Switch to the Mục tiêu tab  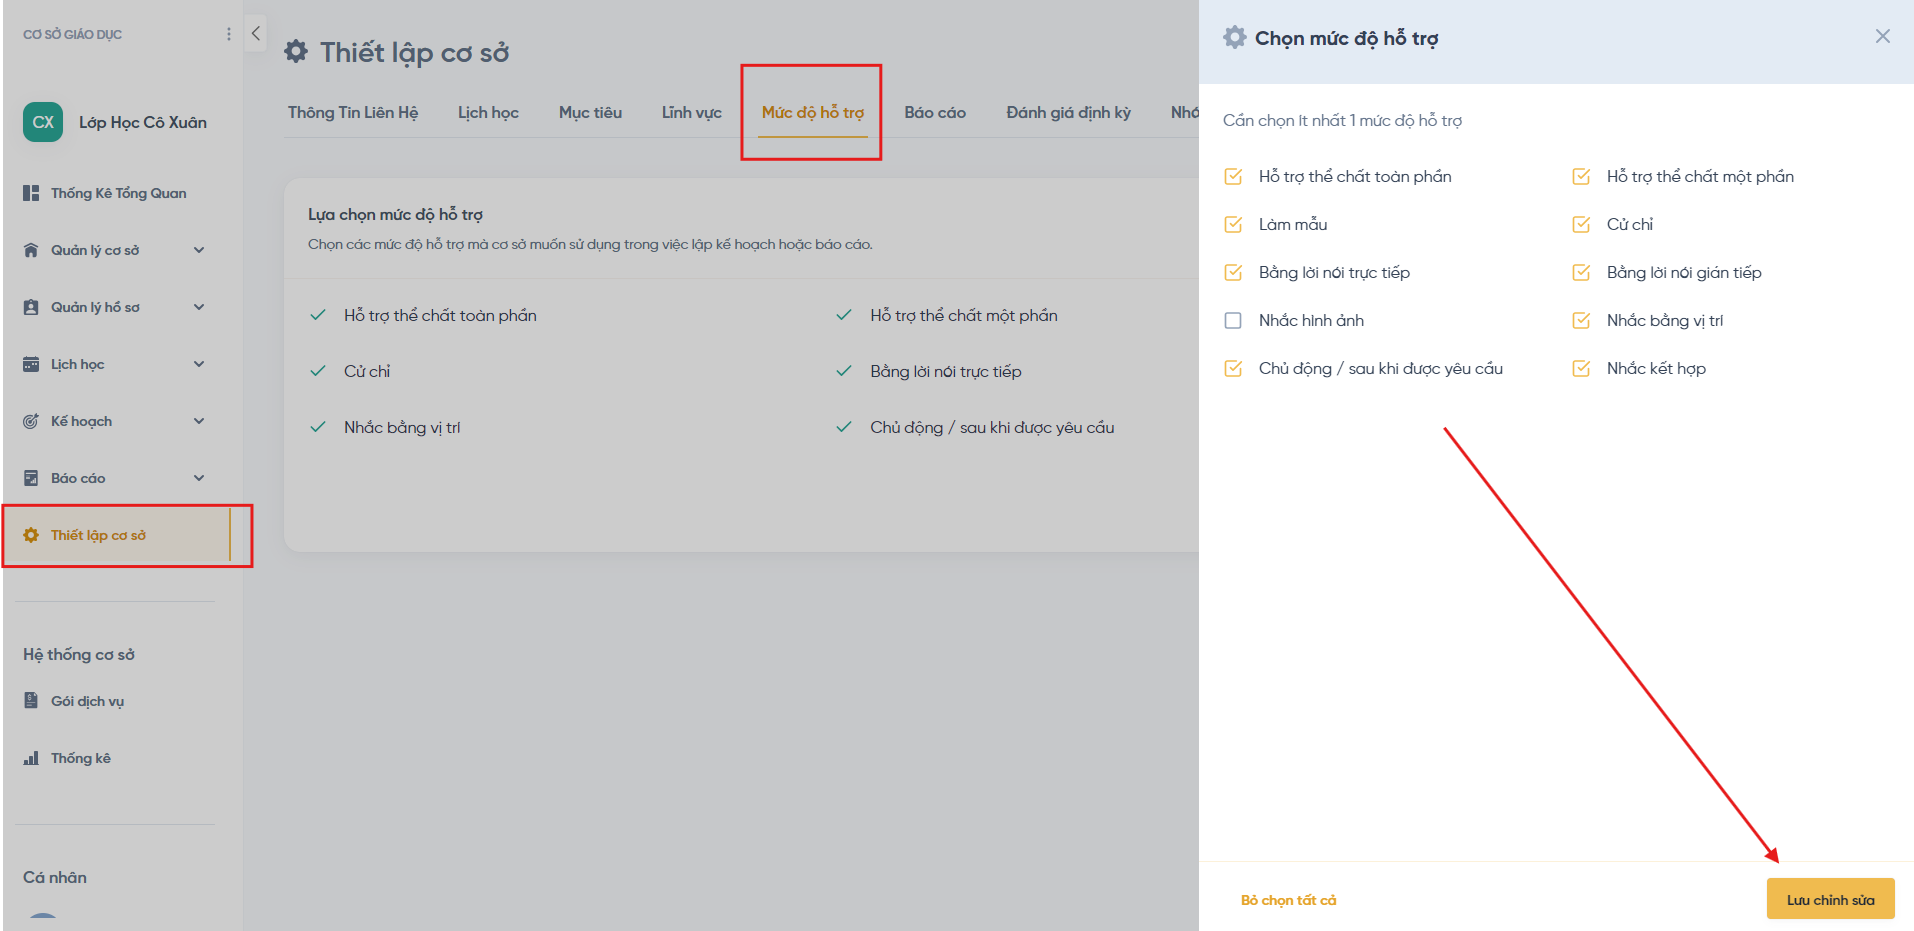click(590, 112)
